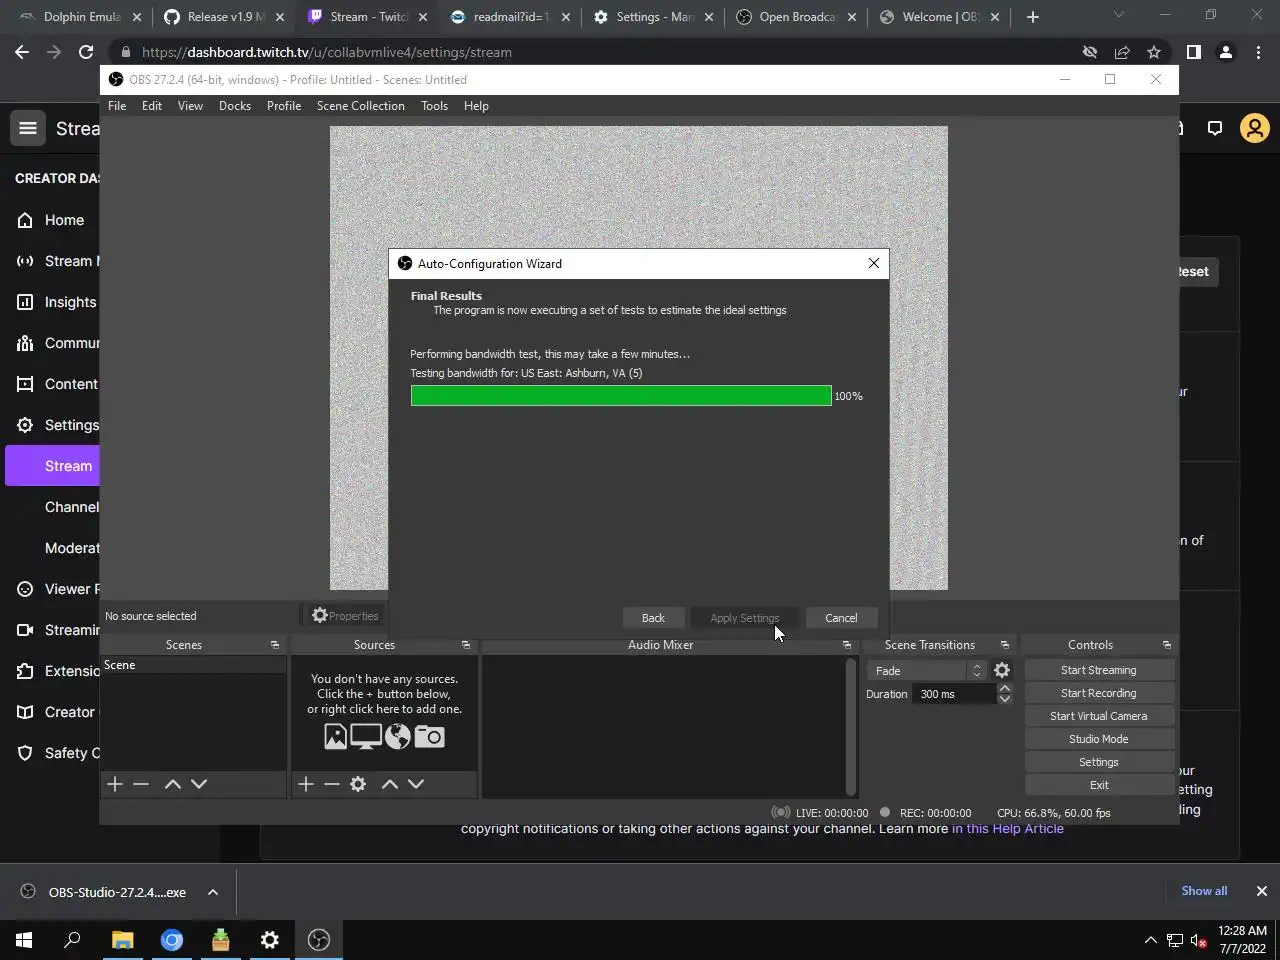Screen dimensions: 1280x960
Task: Add a source with plus icon
Action: click(306, 784)
